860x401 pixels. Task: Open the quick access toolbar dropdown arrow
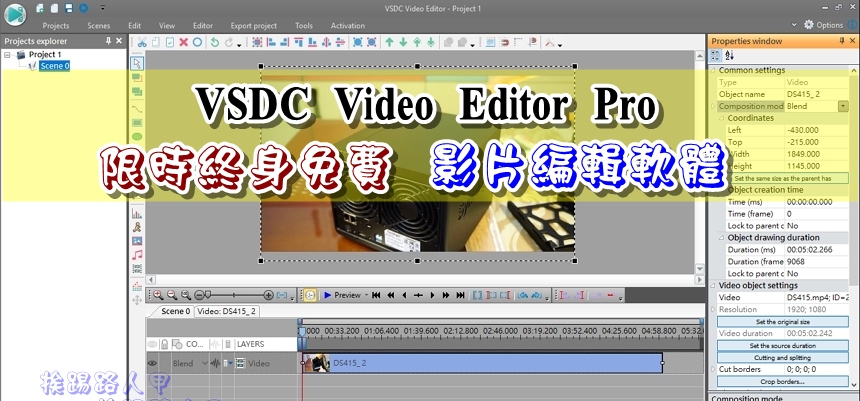click(102, 8)
